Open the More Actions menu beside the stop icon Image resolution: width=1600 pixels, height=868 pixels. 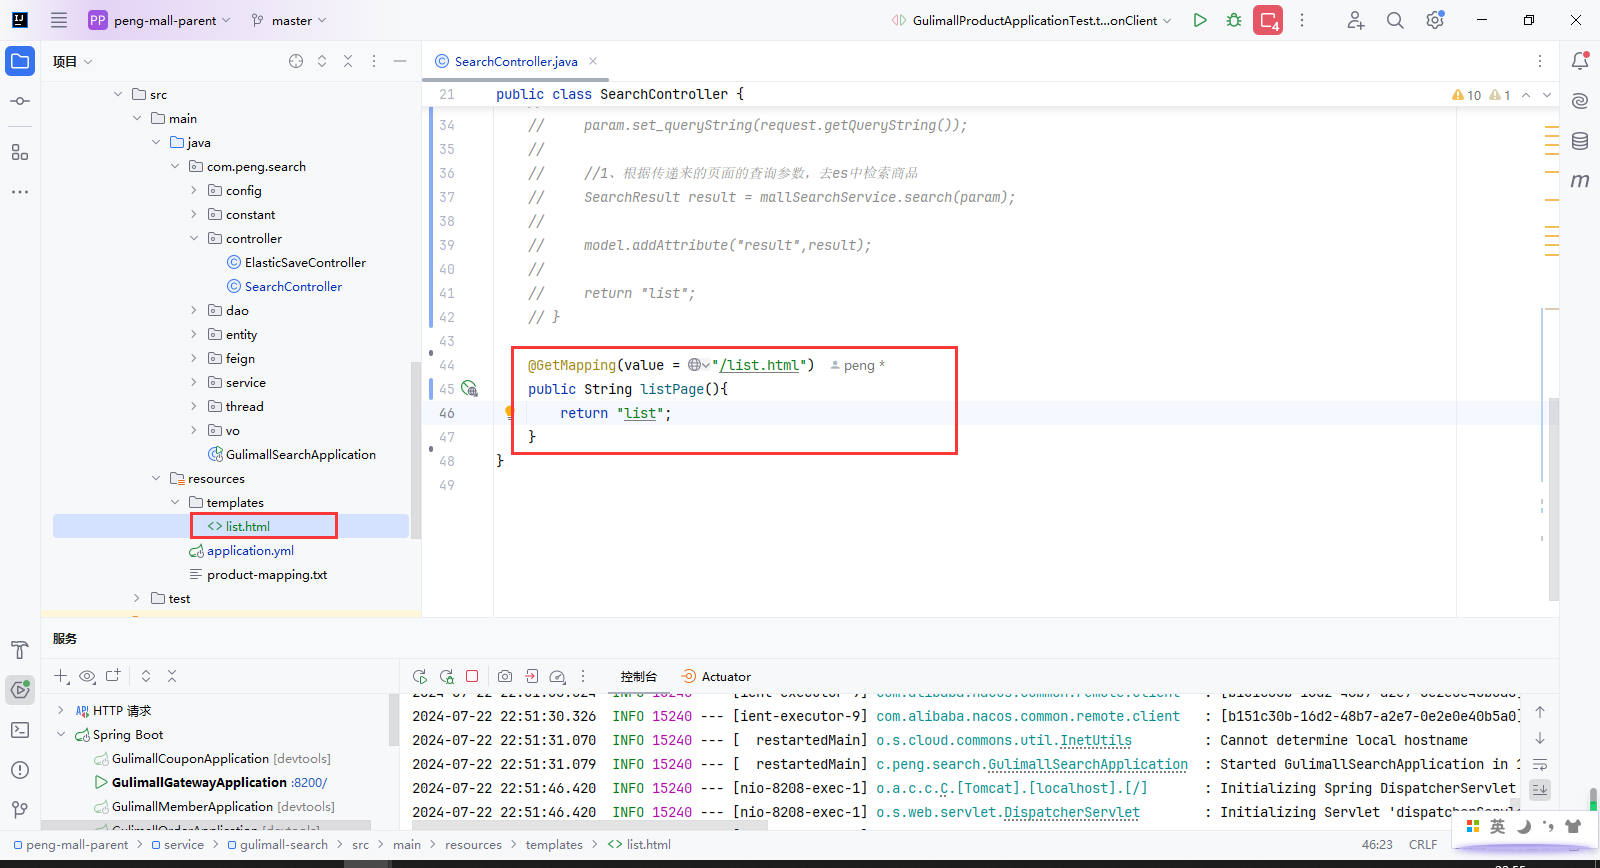[1302, 20]
